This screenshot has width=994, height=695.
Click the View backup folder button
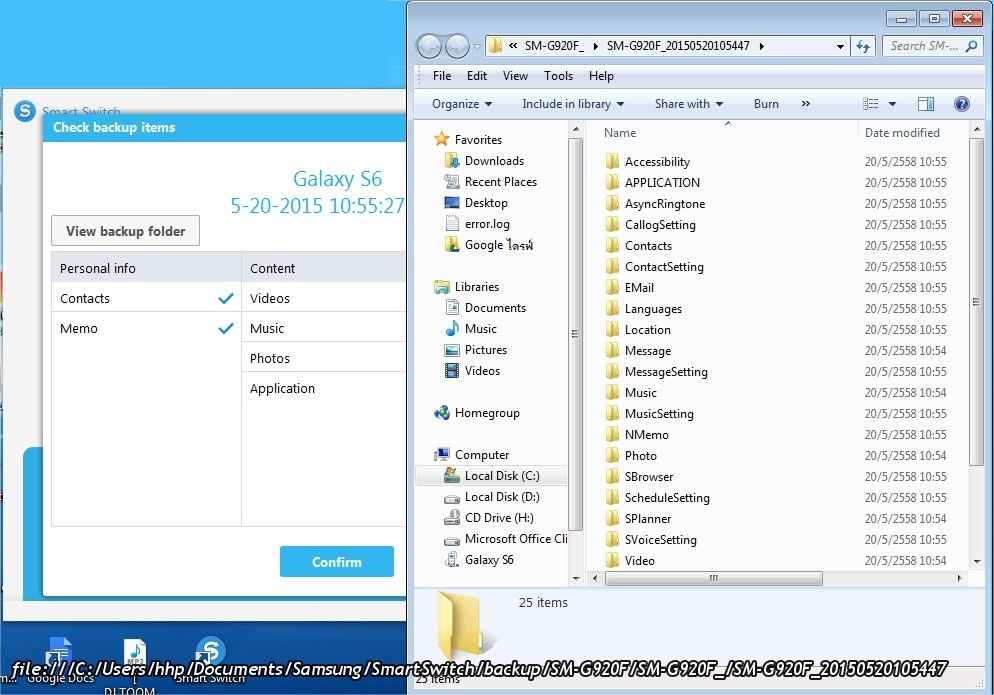tap(126, 231)
